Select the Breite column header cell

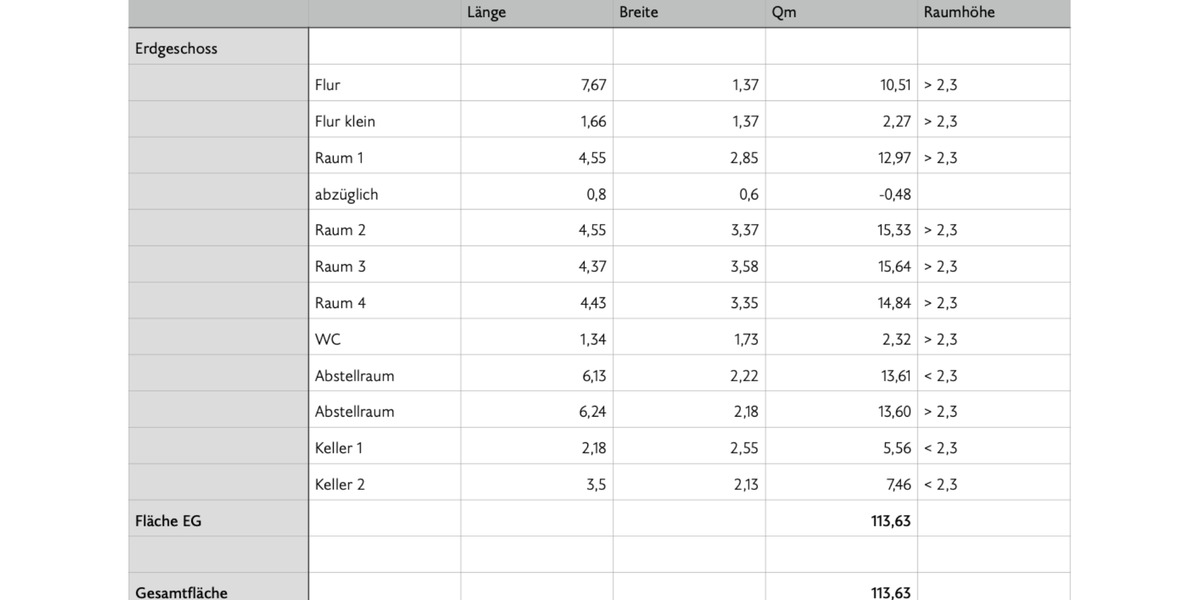click(x=688, y=13)
